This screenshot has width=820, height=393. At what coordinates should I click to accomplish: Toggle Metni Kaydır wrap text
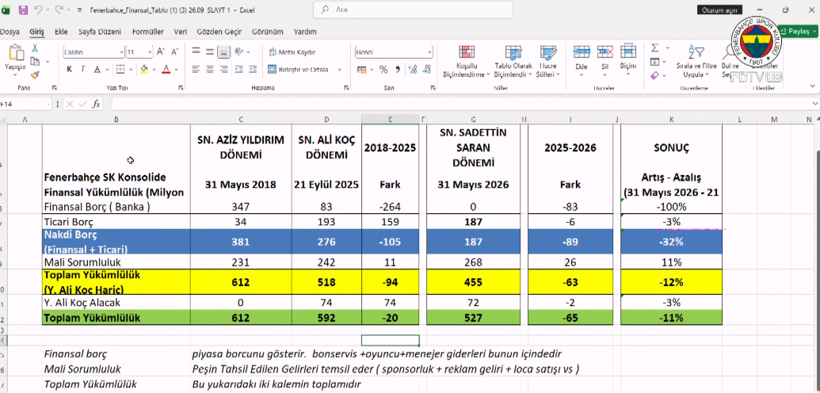292,52
